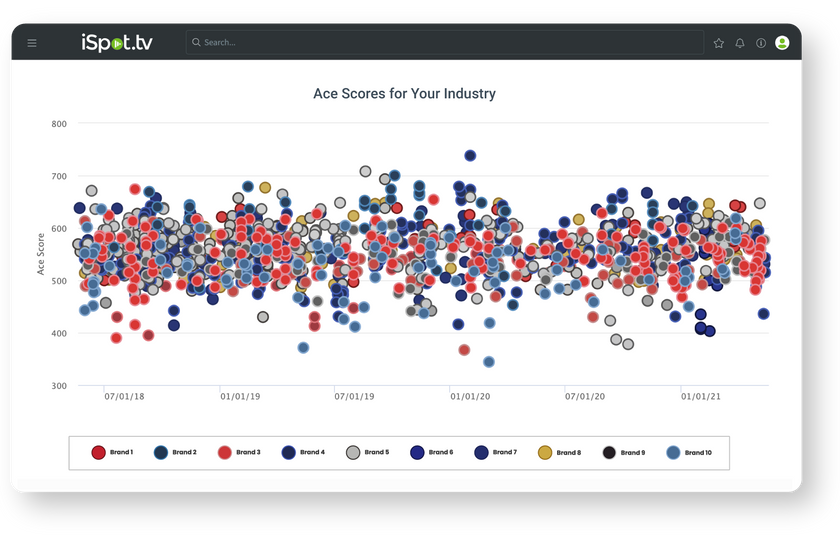Click the gold Brand 8 legend swatch
Viewport: 840px width, 554px height.
coord(546,452)
